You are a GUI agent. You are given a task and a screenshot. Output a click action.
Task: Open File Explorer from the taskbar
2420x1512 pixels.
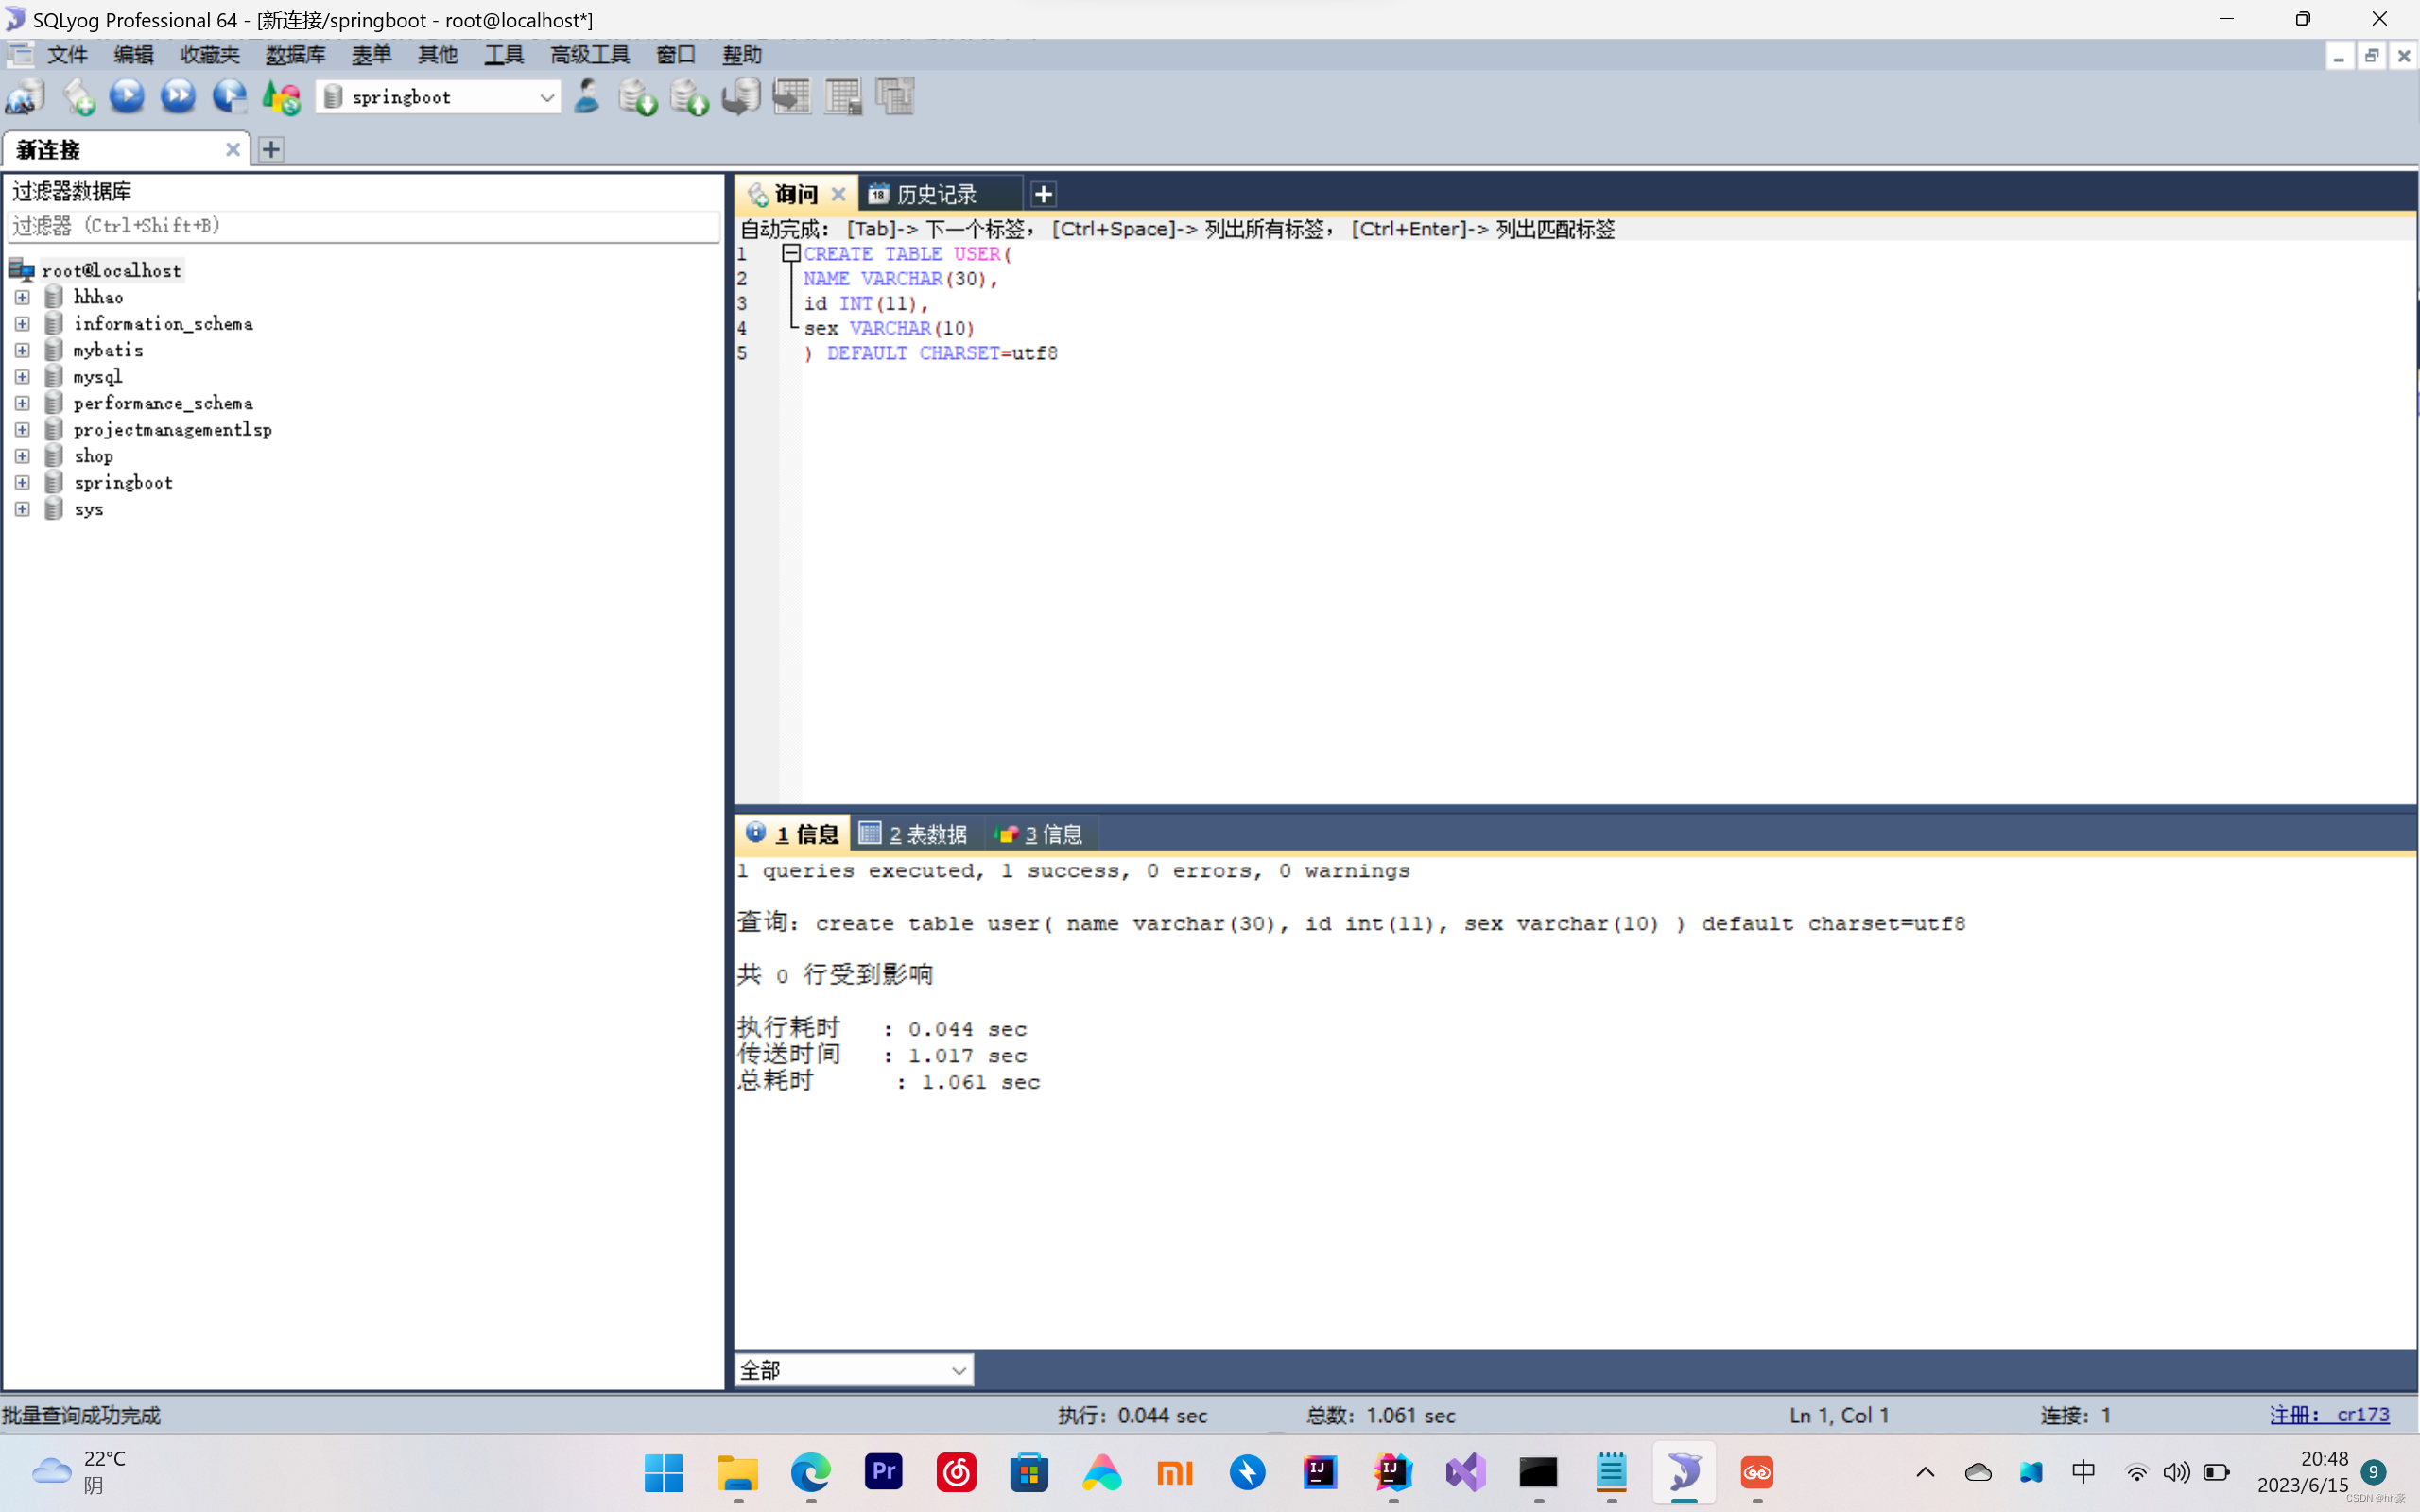tap(738, 1472)
